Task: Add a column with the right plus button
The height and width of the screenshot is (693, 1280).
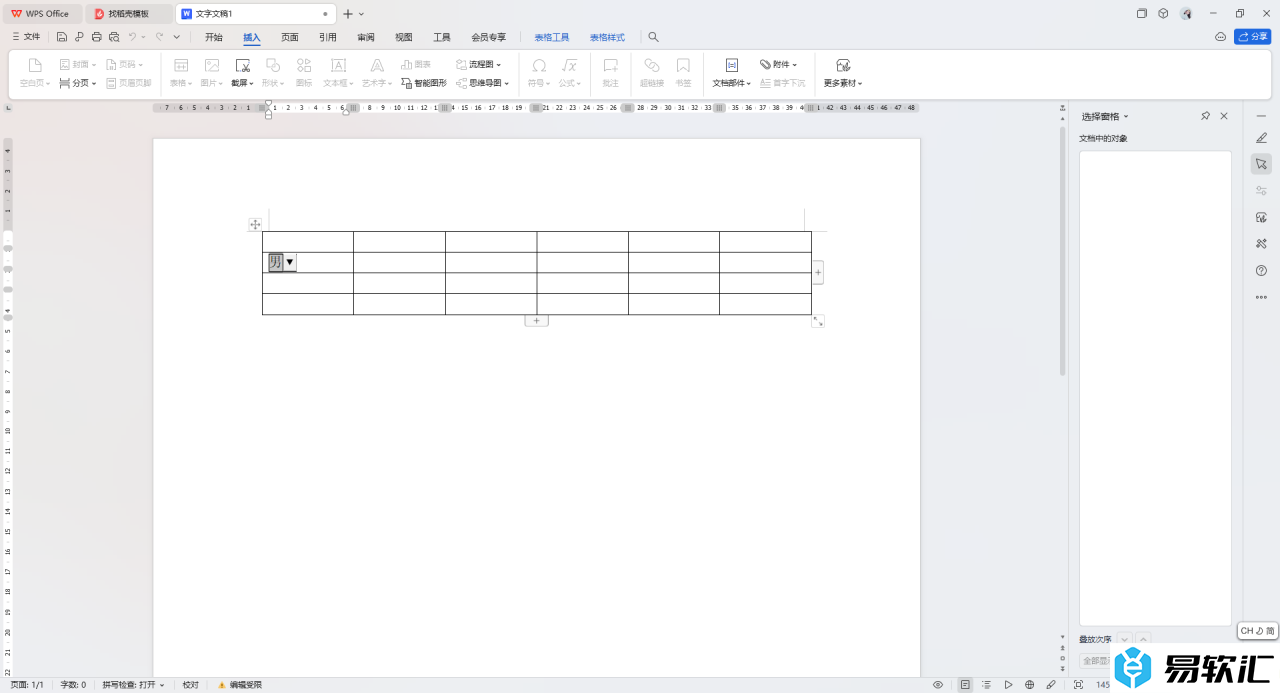Action: (x=818, y=272)
